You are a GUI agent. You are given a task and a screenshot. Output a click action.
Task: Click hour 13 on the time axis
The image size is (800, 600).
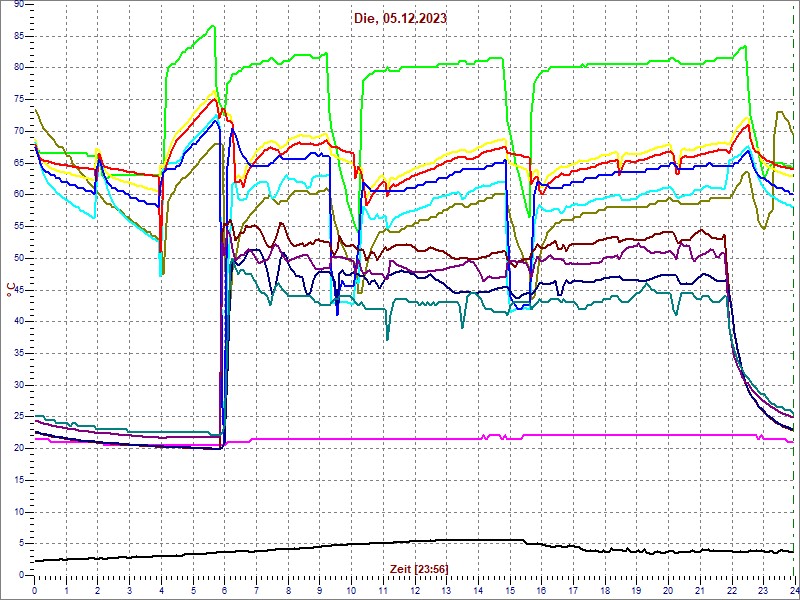[446, 591]
